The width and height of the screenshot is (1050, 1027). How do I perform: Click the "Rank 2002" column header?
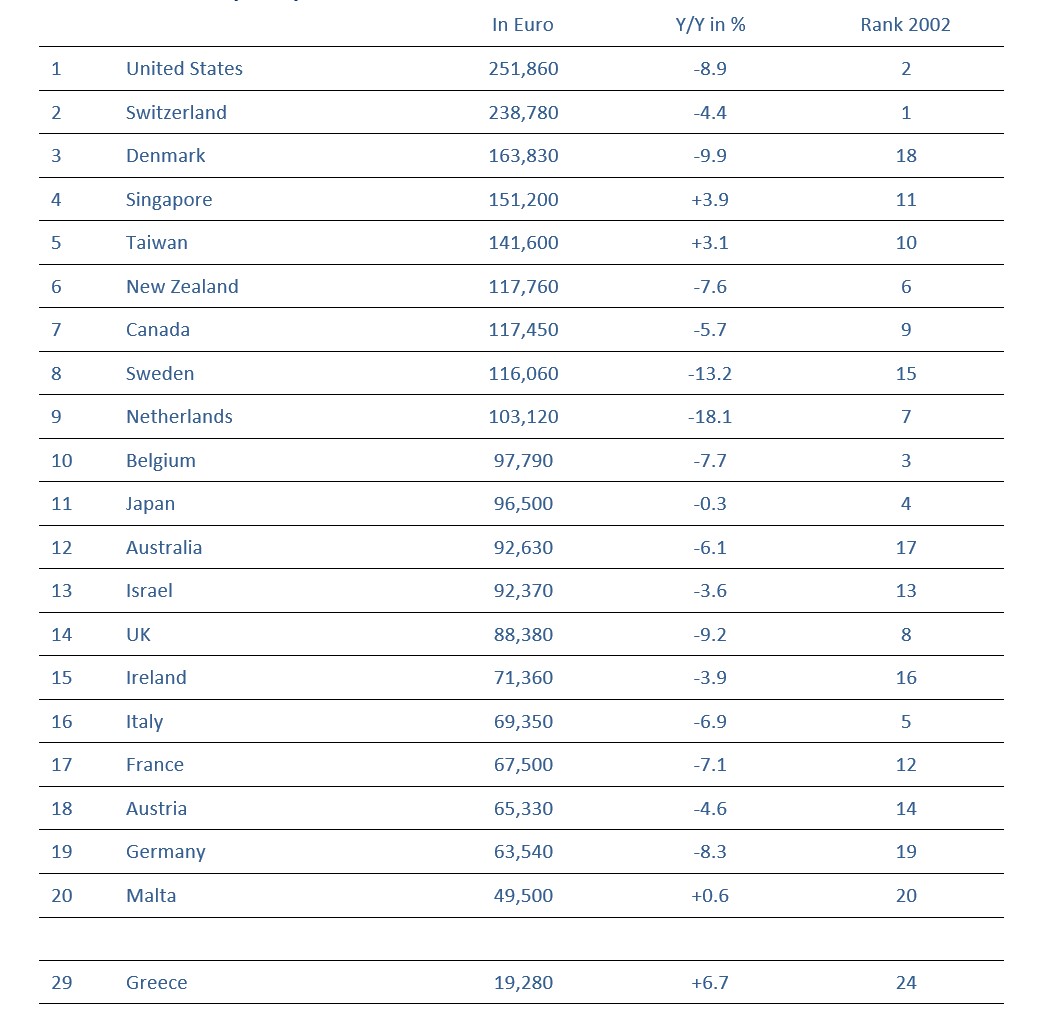905,25
